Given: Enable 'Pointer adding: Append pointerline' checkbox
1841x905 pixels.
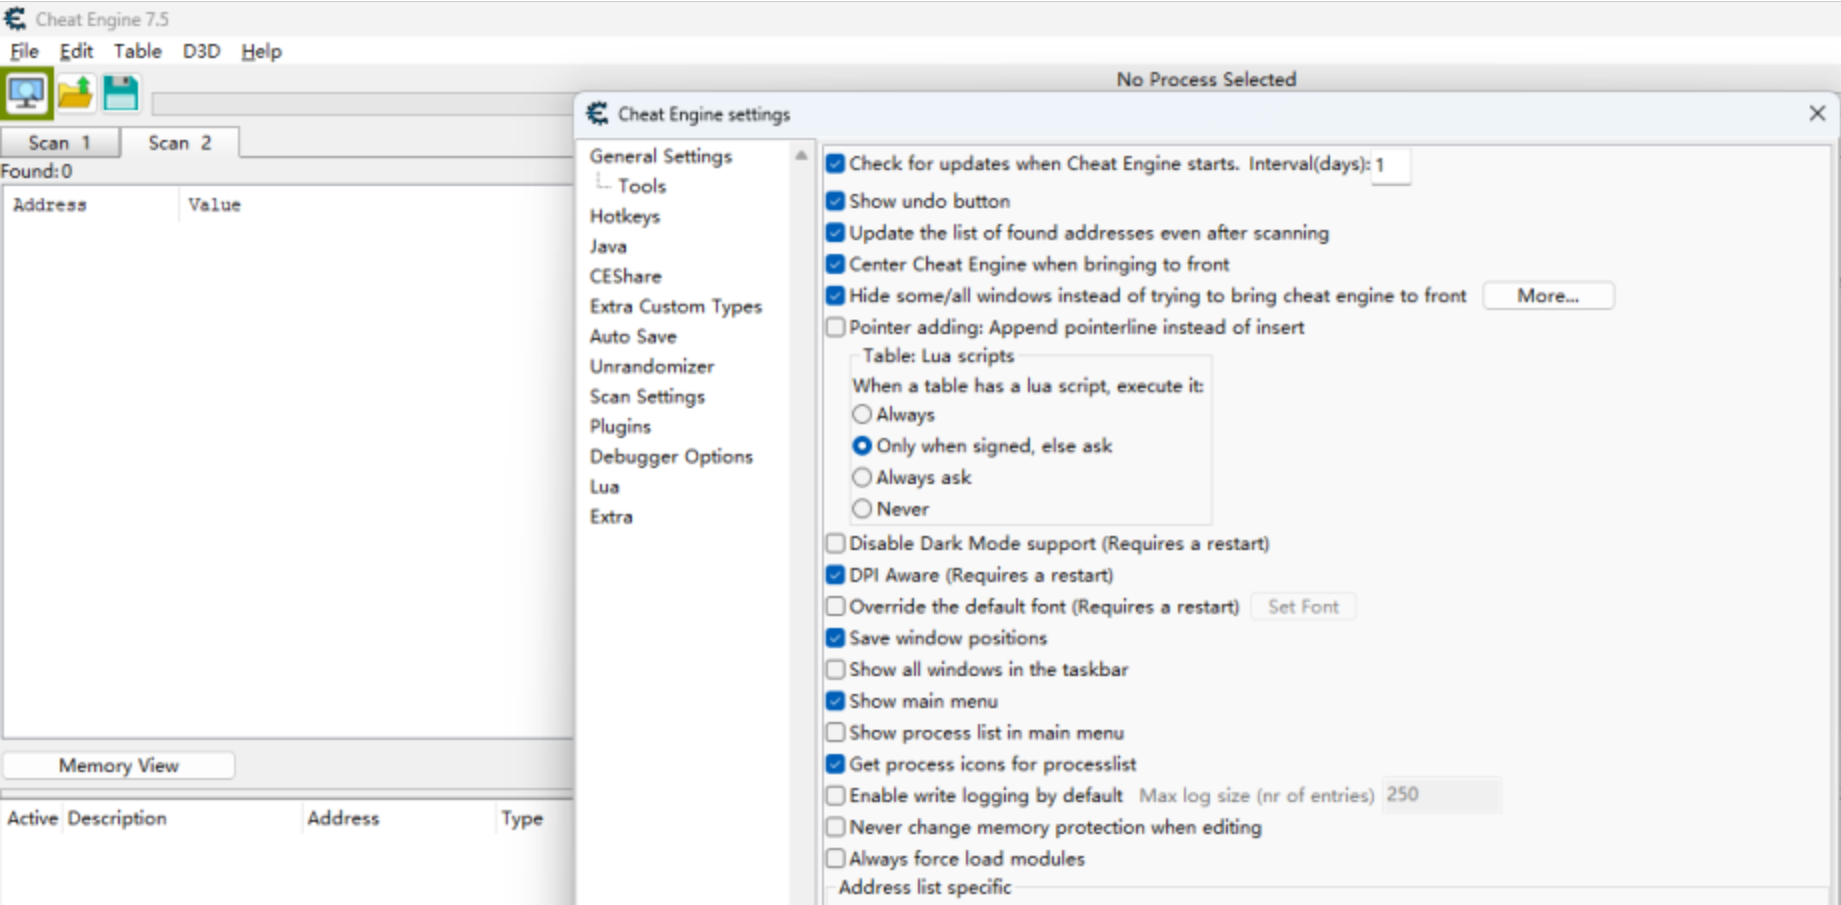Looking at the screenshot, I should (836, 327).
